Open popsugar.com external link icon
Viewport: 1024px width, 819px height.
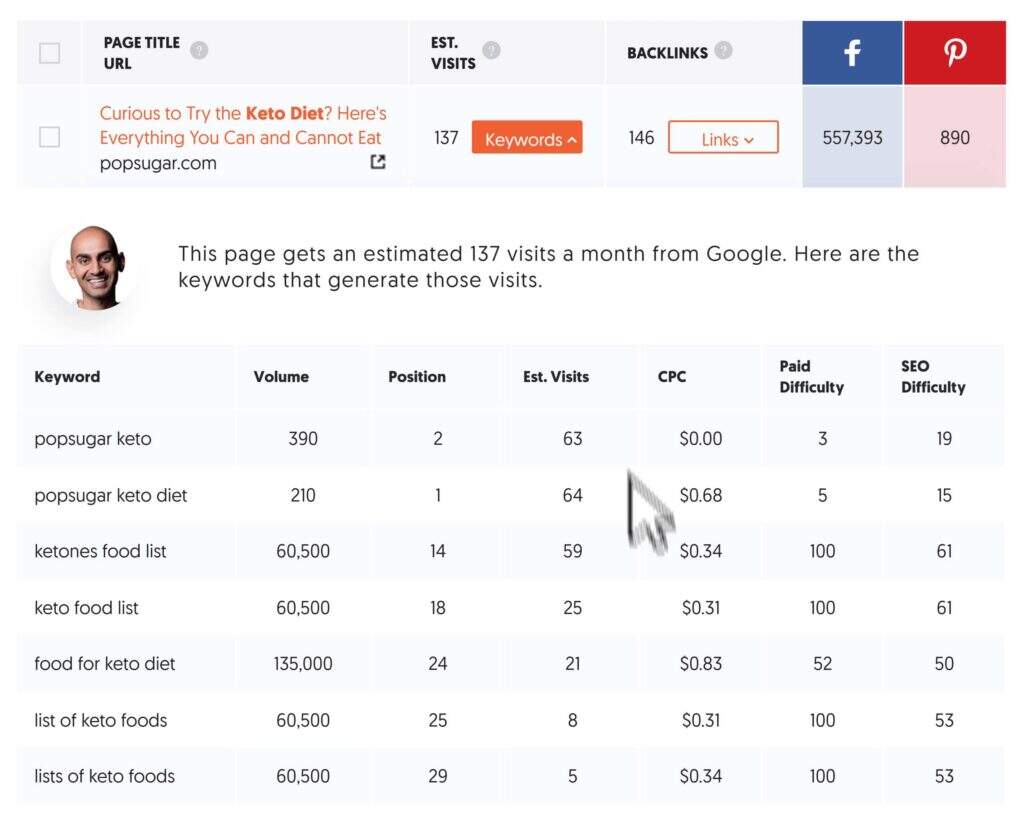click(x=377, y=162)
